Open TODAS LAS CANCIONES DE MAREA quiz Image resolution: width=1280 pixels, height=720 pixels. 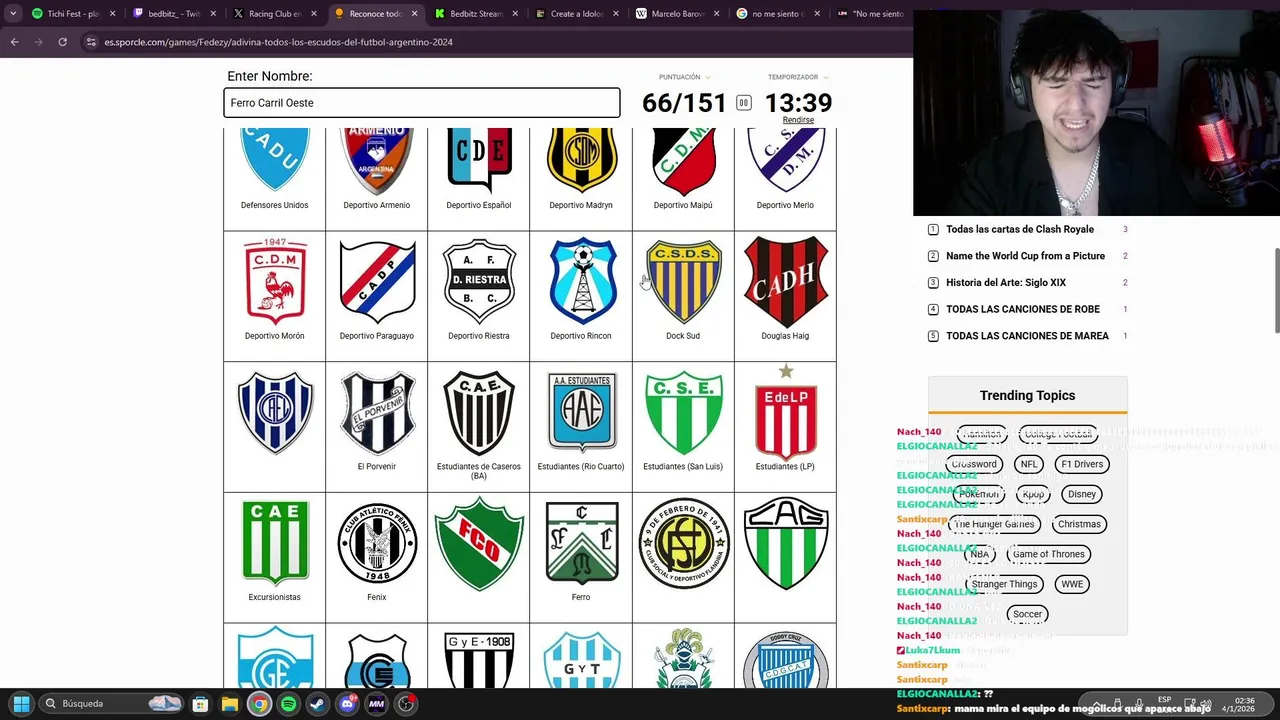[x=1027, y=336]
